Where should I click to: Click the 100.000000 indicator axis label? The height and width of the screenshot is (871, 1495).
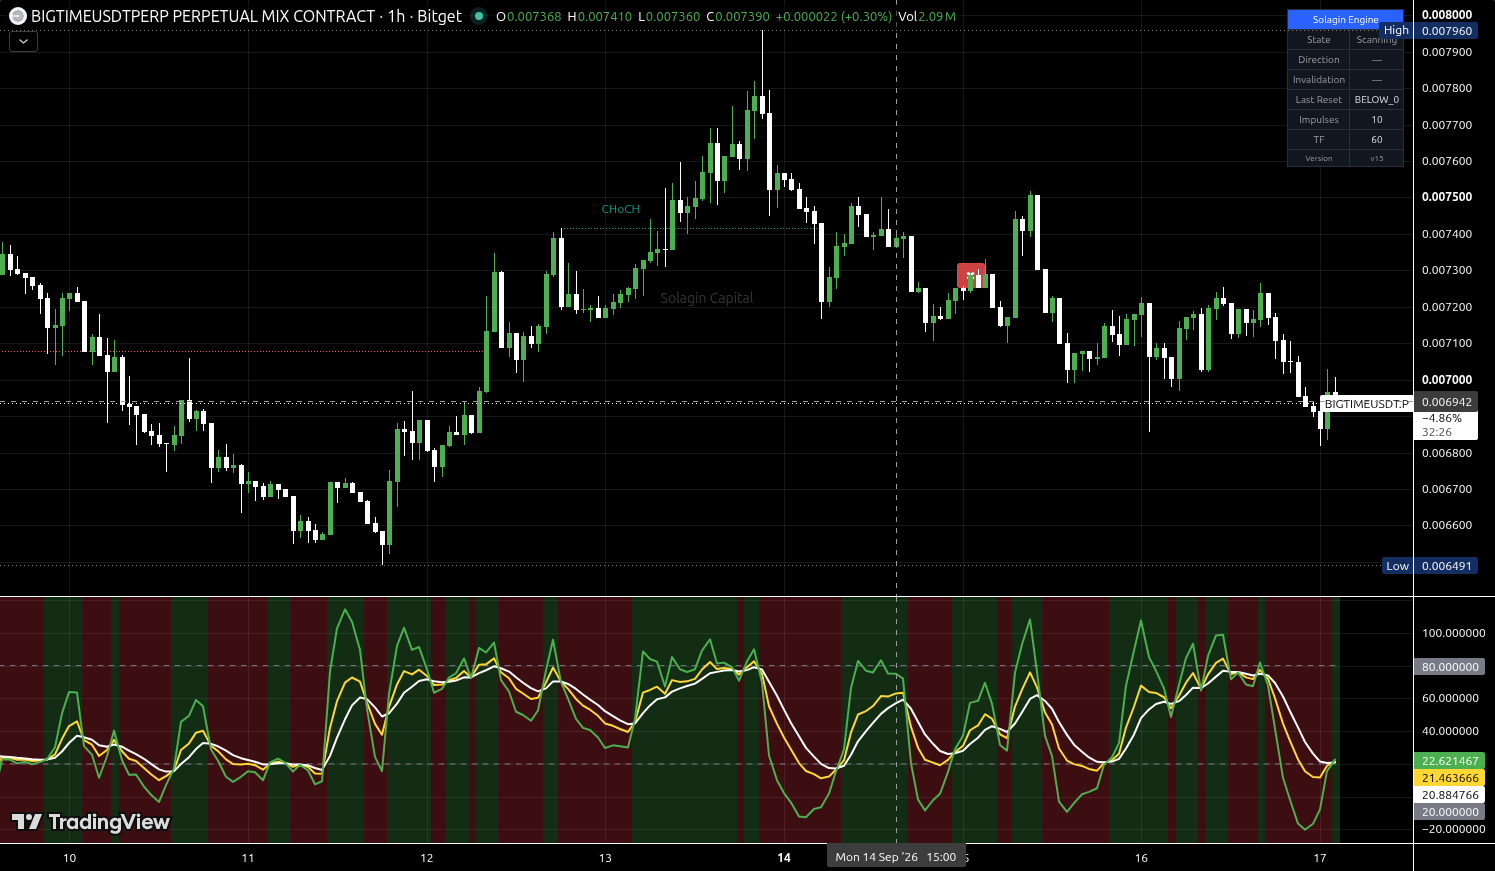[x=1453, y=633]
